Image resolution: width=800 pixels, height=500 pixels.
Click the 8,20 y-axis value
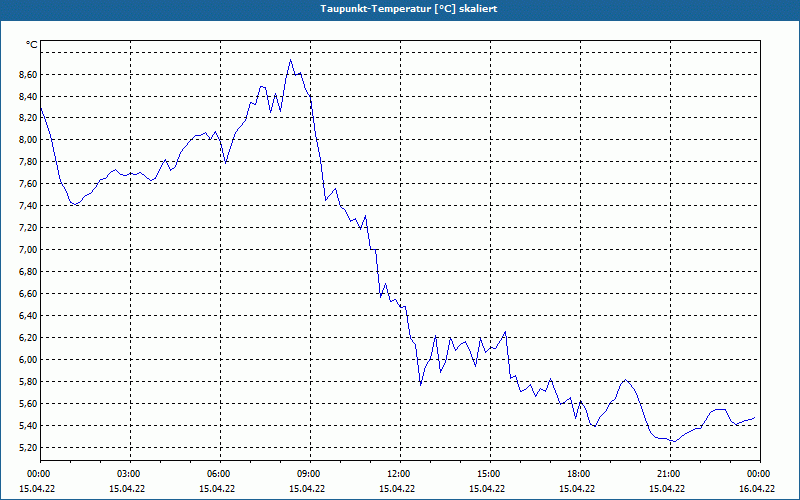tap(28, 118)
